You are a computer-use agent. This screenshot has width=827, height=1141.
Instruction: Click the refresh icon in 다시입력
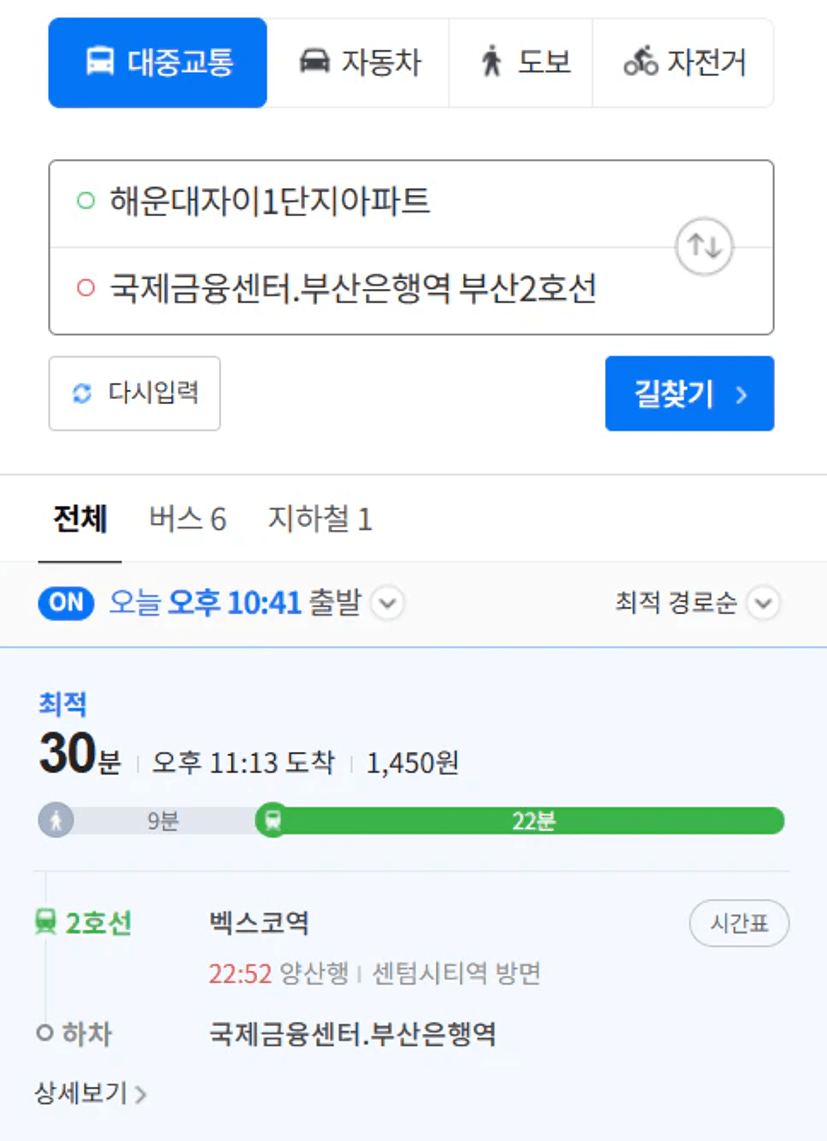click(x=82, y=394)
